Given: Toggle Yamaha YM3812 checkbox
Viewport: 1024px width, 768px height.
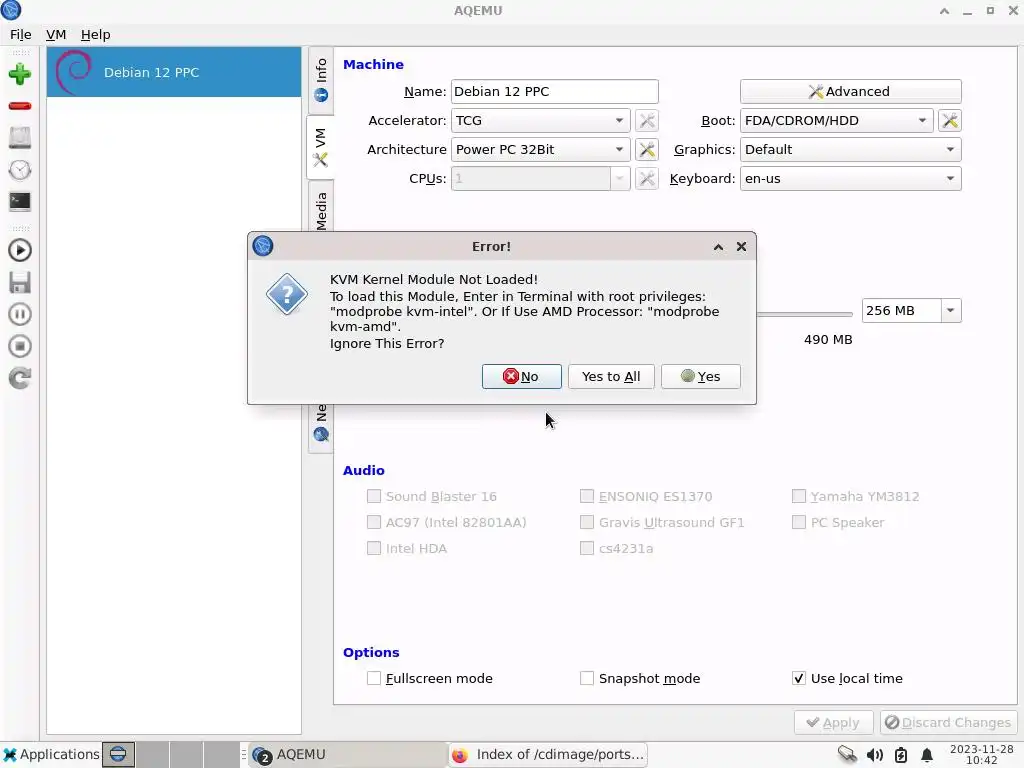Looking at the screenshot, I should (x=799, y=496).
